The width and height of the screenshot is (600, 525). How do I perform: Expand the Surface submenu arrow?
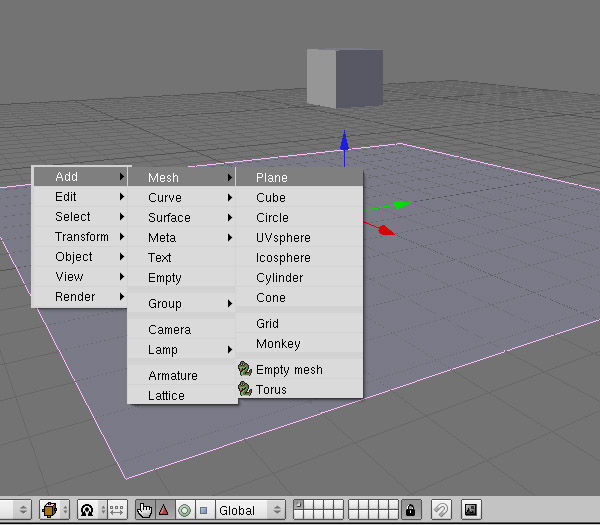pyautogui.click(x=230, y=217)
